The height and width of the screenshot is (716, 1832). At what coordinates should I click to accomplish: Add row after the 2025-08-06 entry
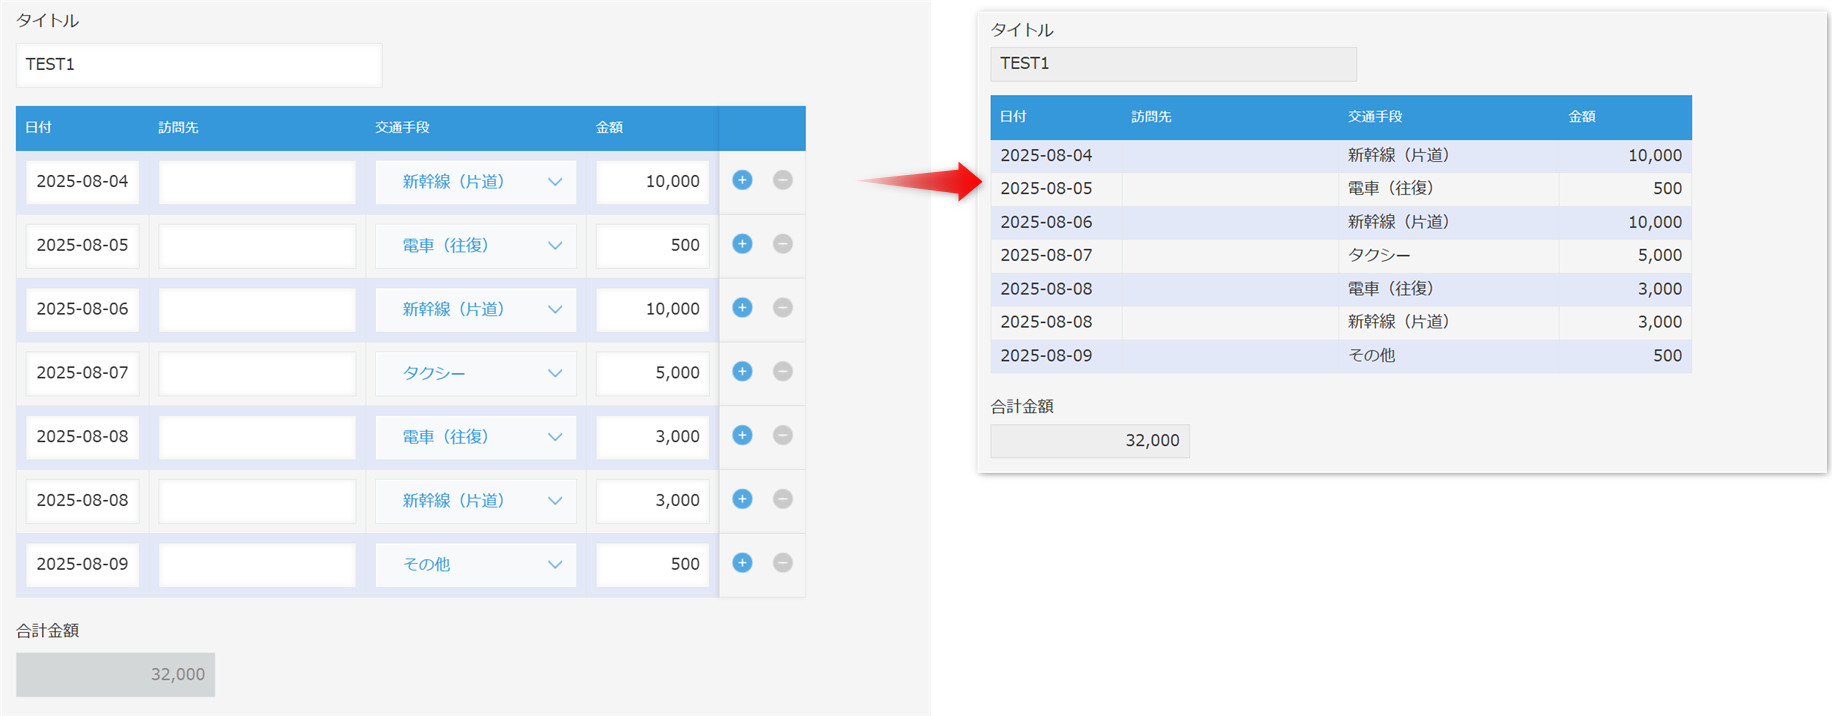pyautogui.click(x=742, y=308)
